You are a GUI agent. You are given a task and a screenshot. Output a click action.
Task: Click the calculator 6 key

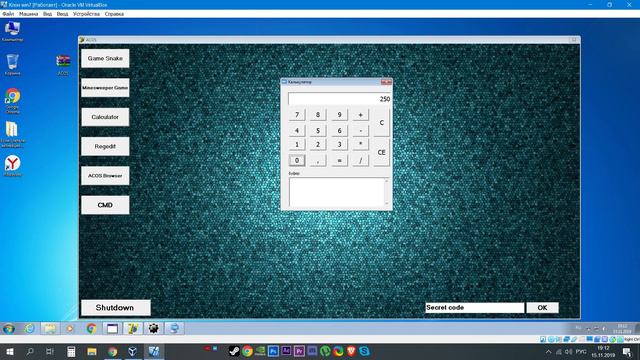[339, 131]
